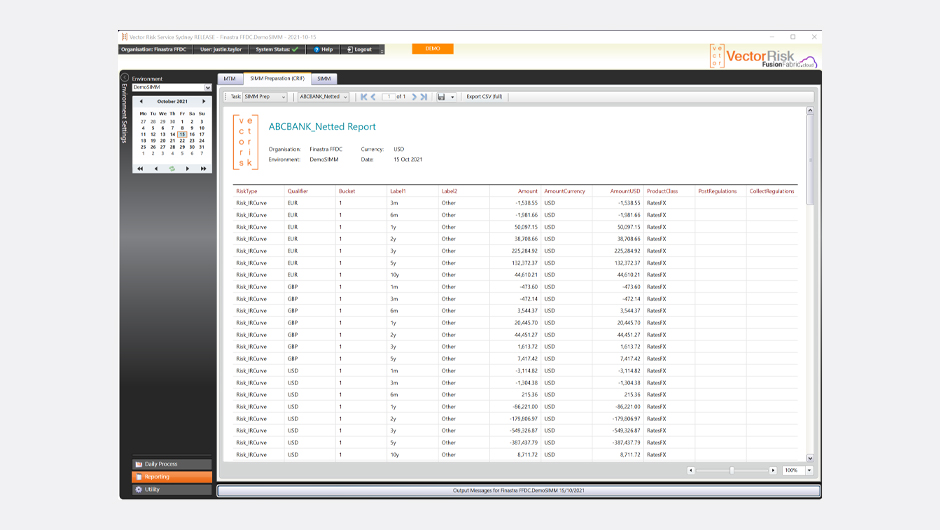
Task: Open the 100% zoom dropdown
Action: coord(809,471)
